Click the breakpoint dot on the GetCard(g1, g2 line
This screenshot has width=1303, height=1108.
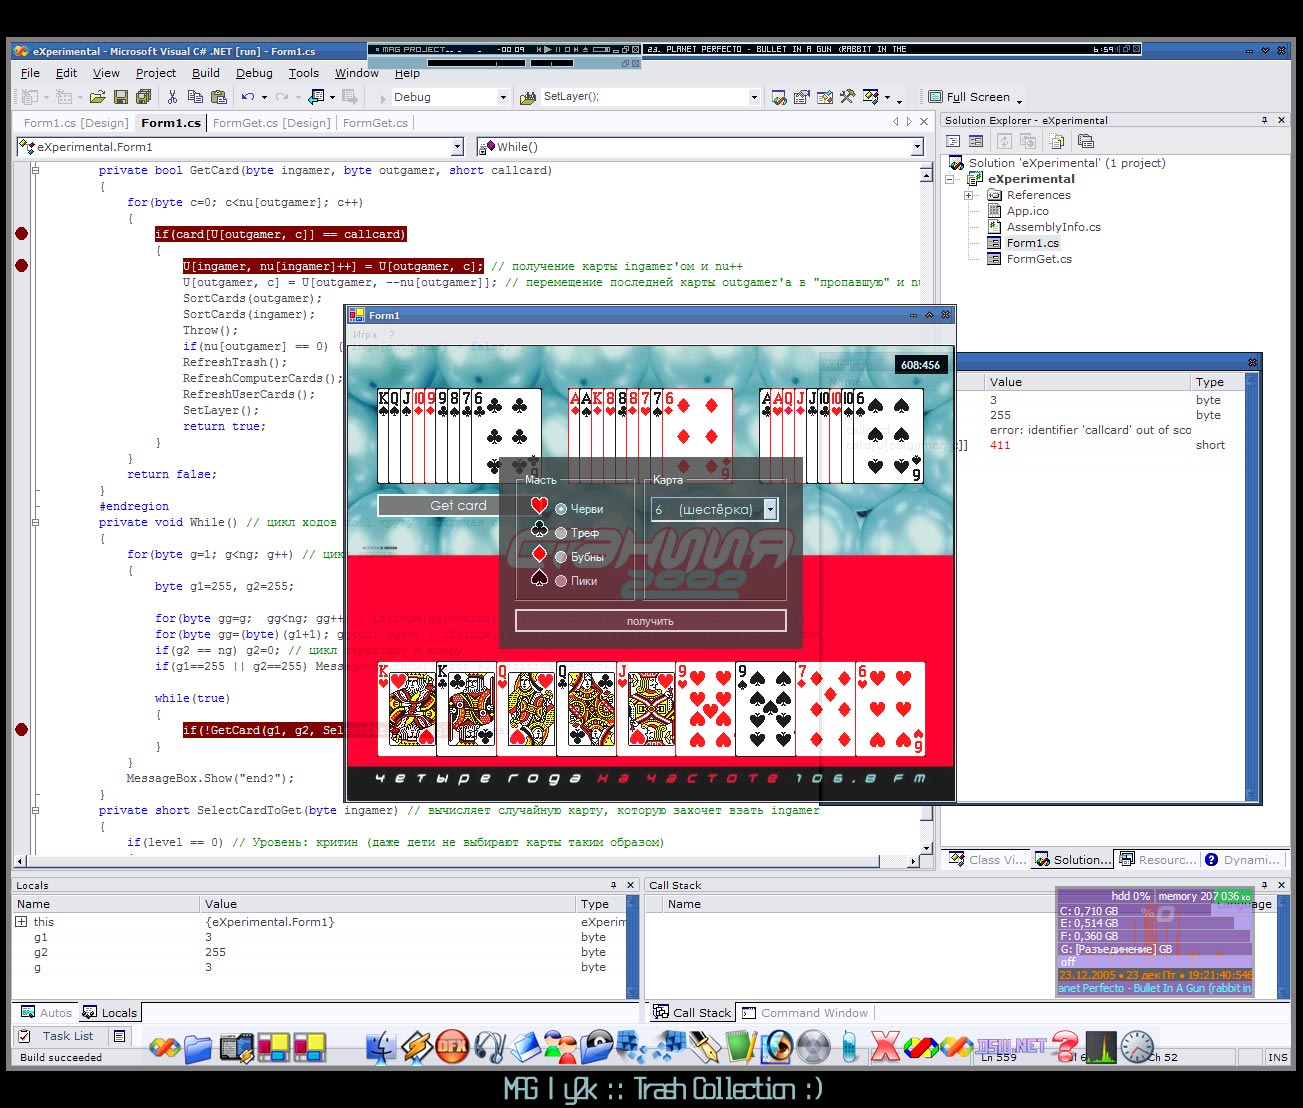tap(22, 730)
